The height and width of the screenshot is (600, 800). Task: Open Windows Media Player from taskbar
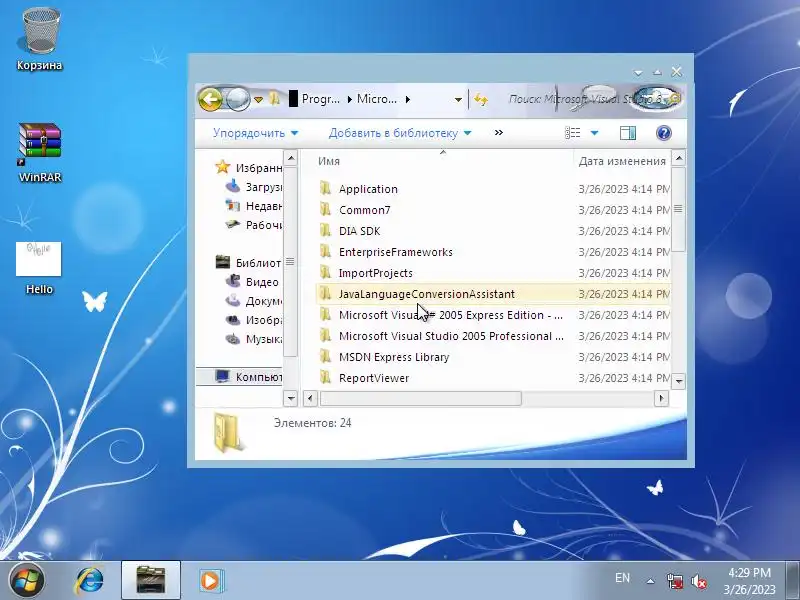[211, 581]
